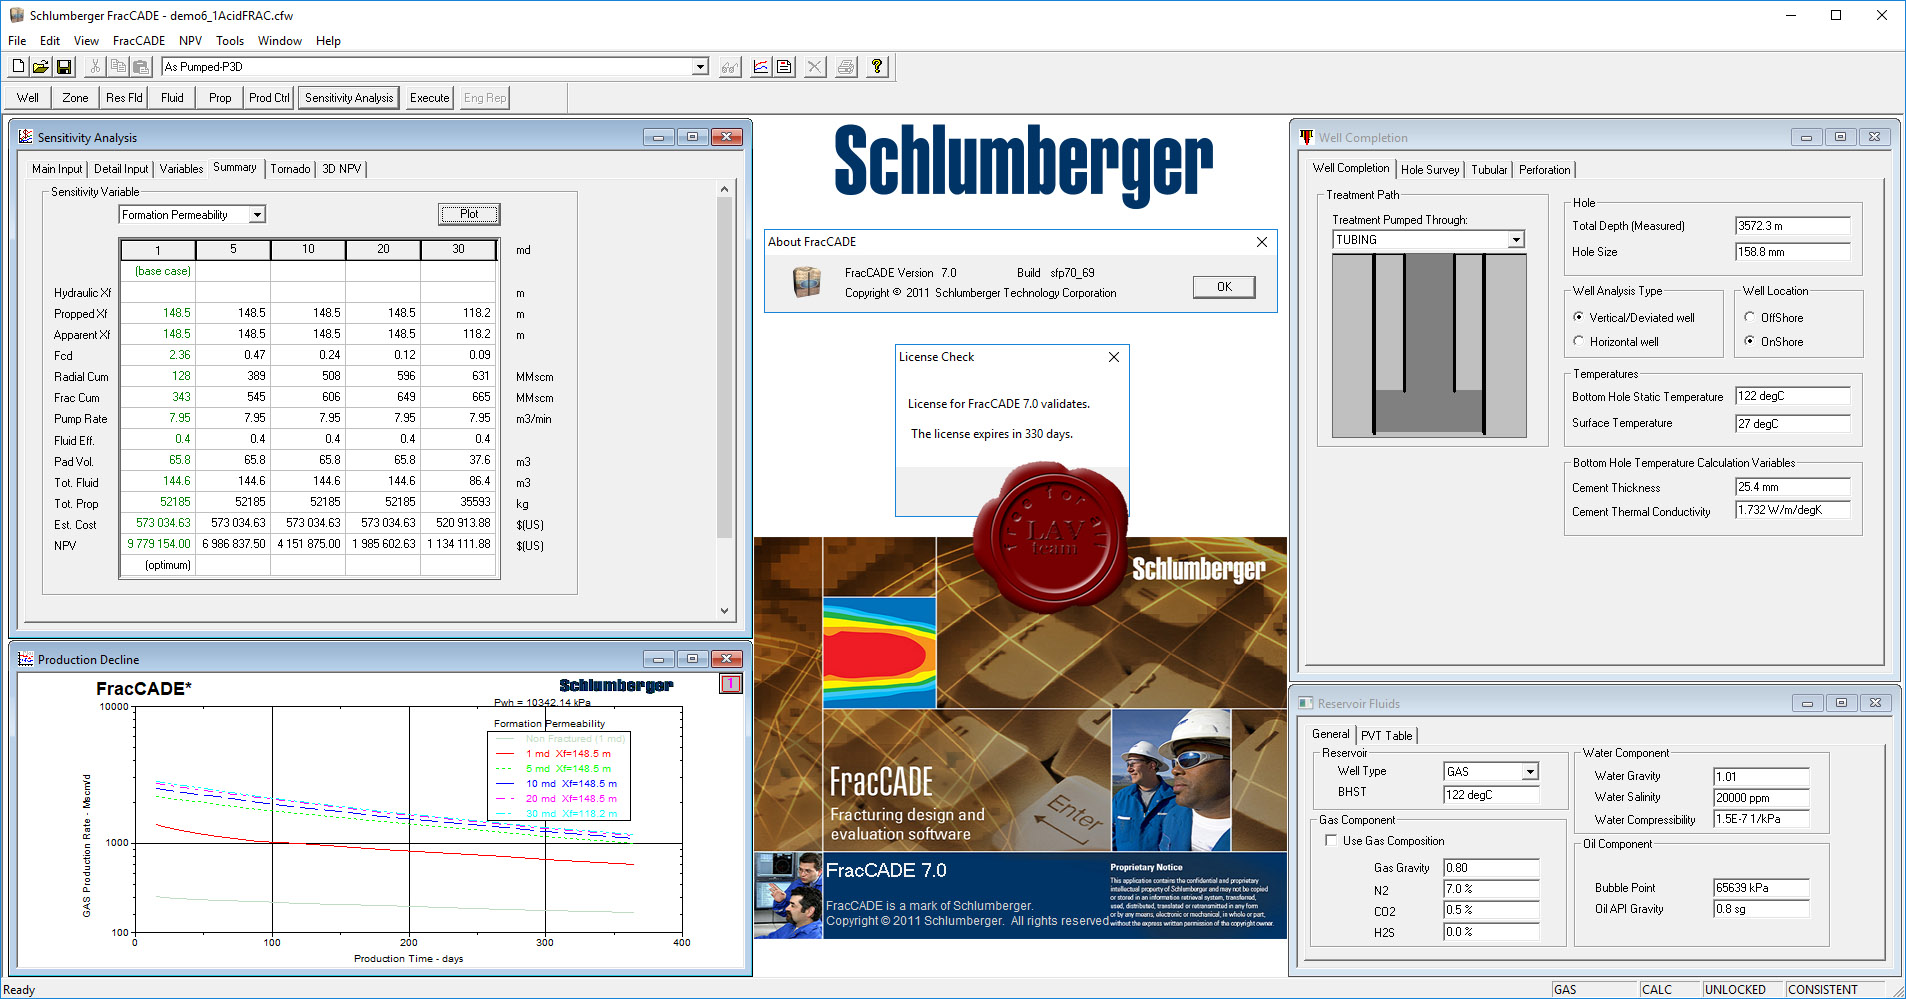Click the Gas Gravity input field

coord(1491,868)
